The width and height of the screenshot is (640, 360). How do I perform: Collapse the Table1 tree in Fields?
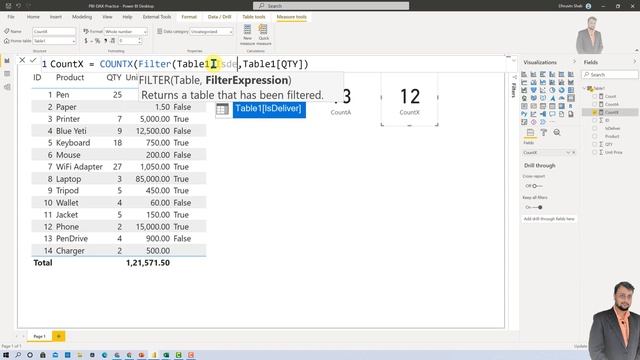pyautogui.click(x=584, y=88)
